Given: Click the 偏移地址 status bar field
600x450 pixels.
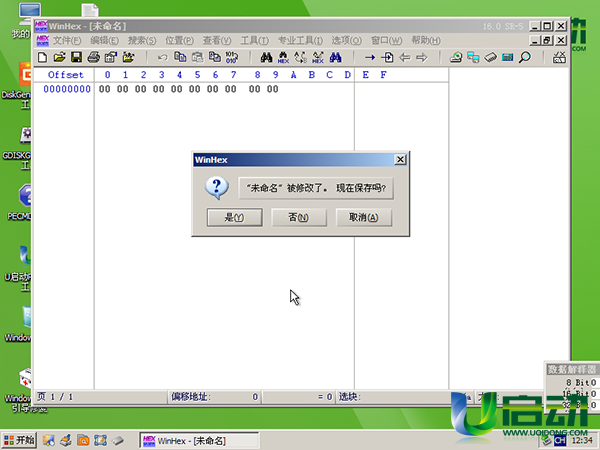Looking at the screenshot, I should coord(215,397).
